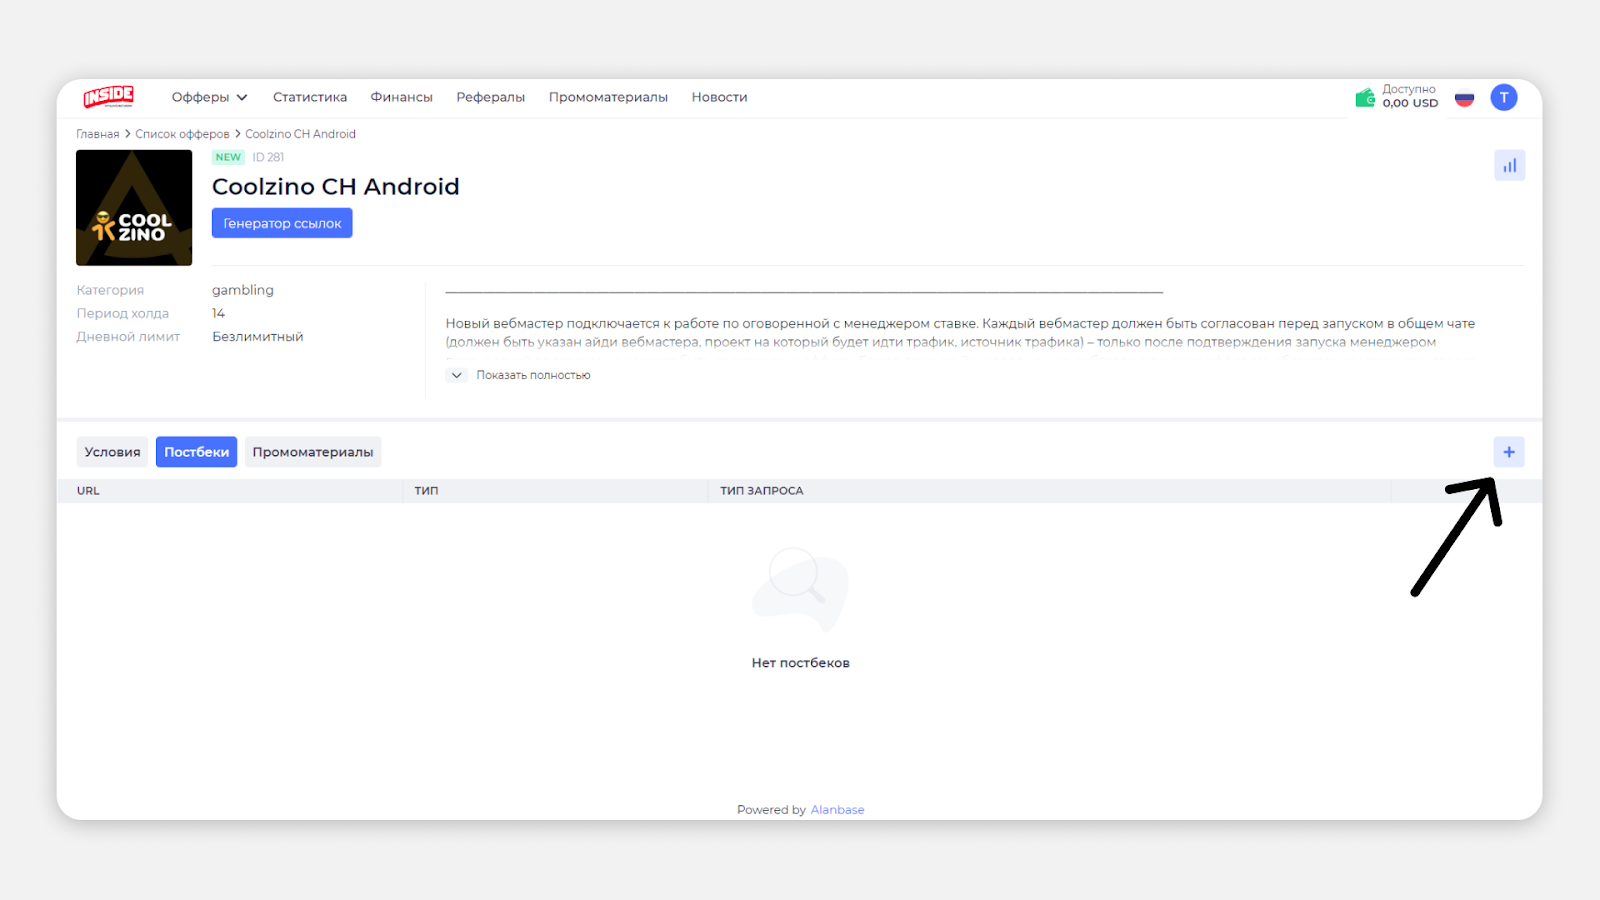Screen dimensions: 1600x900
Task: Expand the Офферы dropdown menu
Action: [x=209, y=97]
